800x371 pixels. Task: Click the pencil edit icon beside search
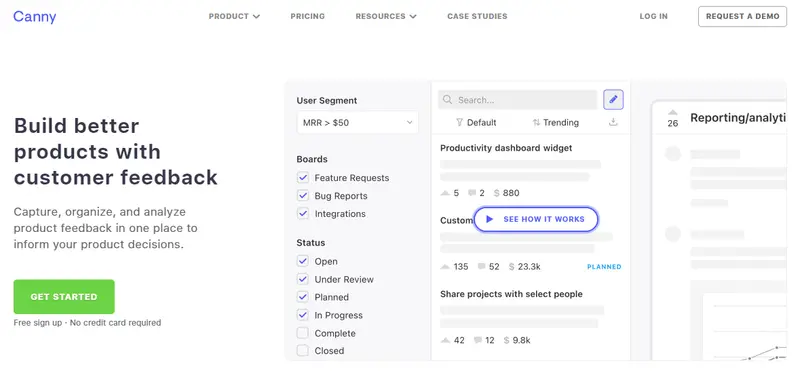click(x=613, y=100)
